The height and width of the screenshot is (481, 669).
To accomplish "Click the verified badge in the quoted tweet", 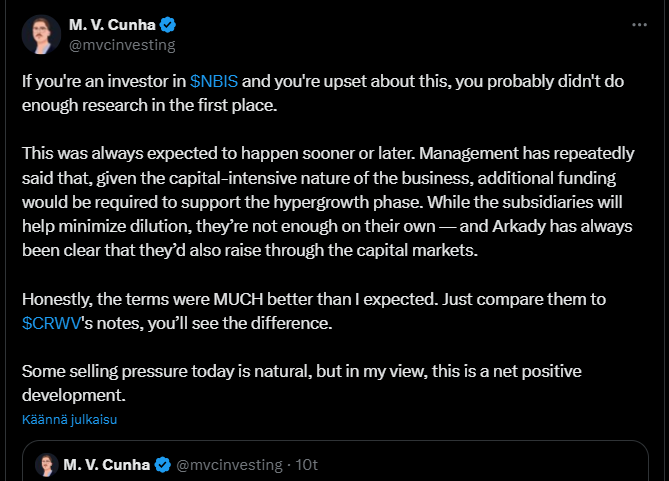I will pos(161,465).
